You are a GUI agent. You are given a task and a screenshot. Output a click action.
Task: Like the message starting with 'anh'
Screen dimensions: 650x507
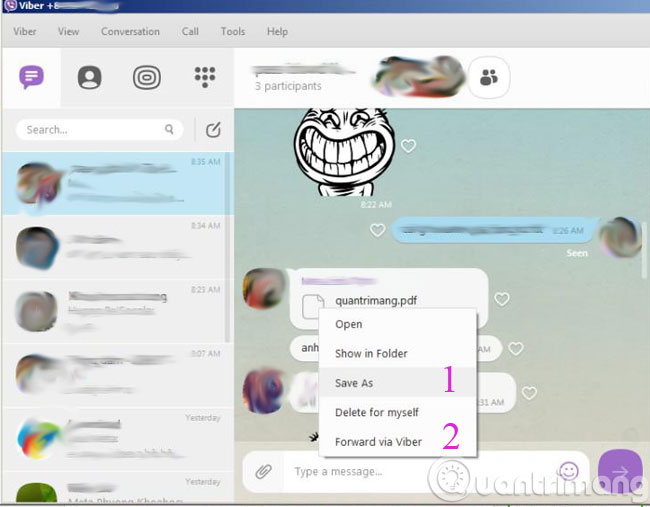point(516,349)
